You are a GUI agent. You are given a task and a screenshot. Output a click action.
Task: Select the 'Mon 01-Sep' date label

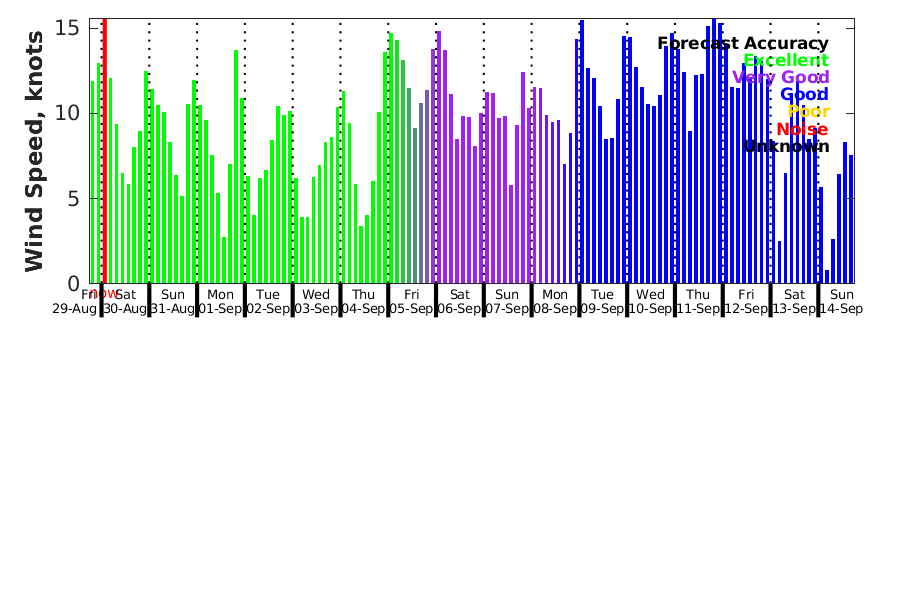click(x=220, y=301)
